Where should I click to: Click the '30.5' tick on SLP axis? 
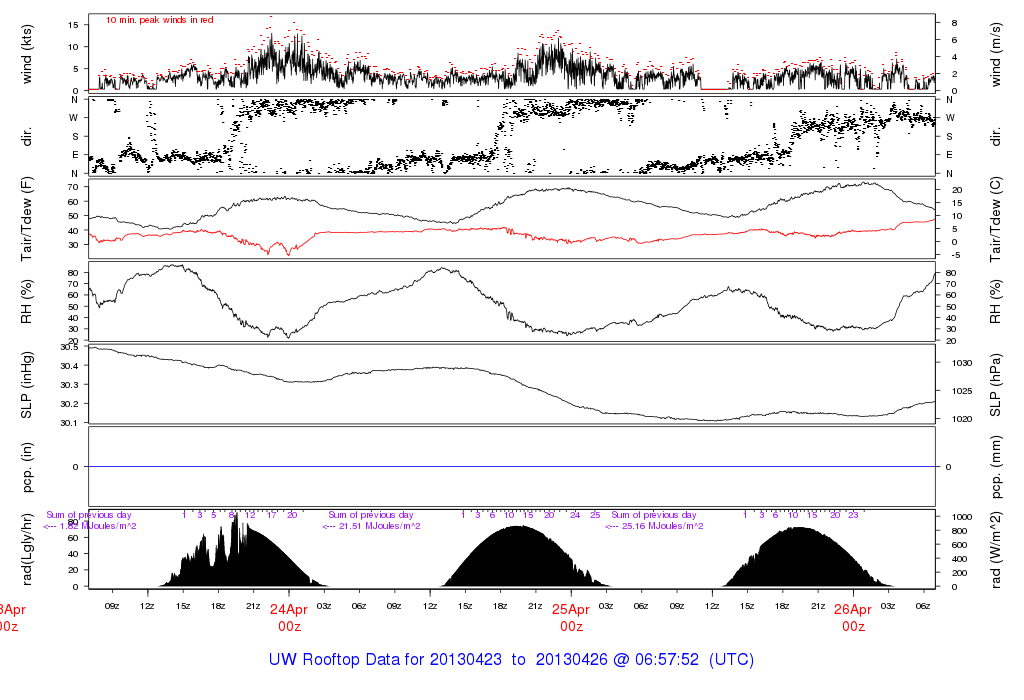click(69, 347)
